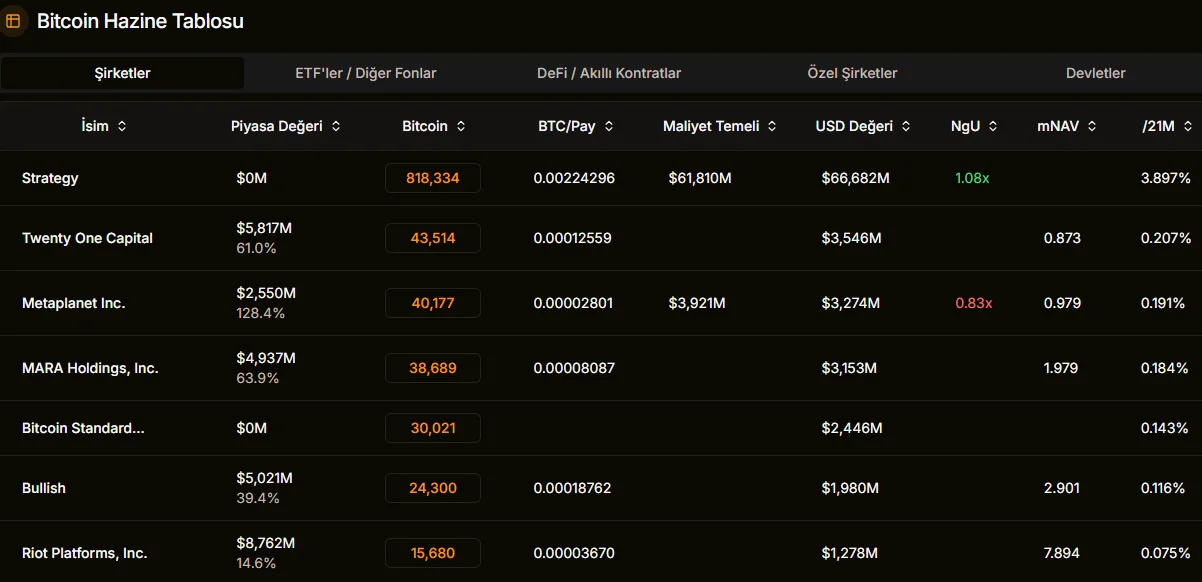
Task: Open the Bullish company entry
Action: pos(44,488)
